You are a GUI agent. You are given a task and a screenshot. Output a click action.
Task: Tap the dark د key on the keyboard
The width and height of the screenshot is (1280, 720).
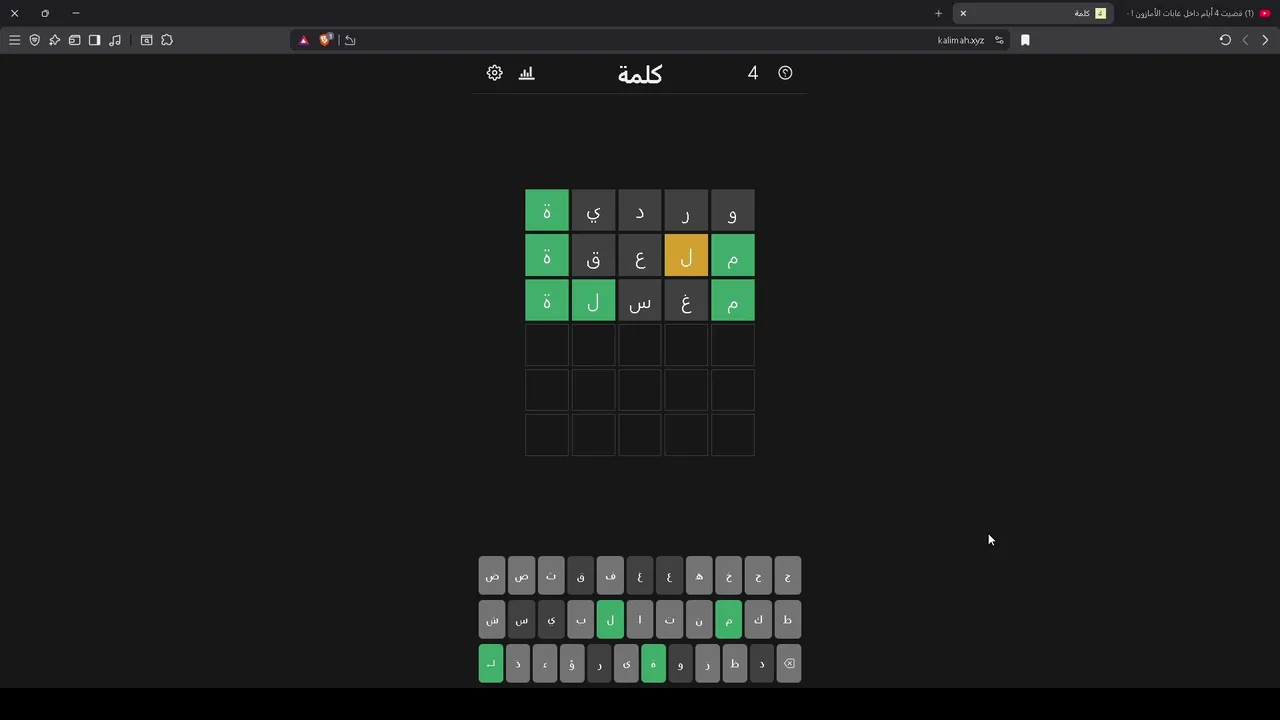pos(762,663)
